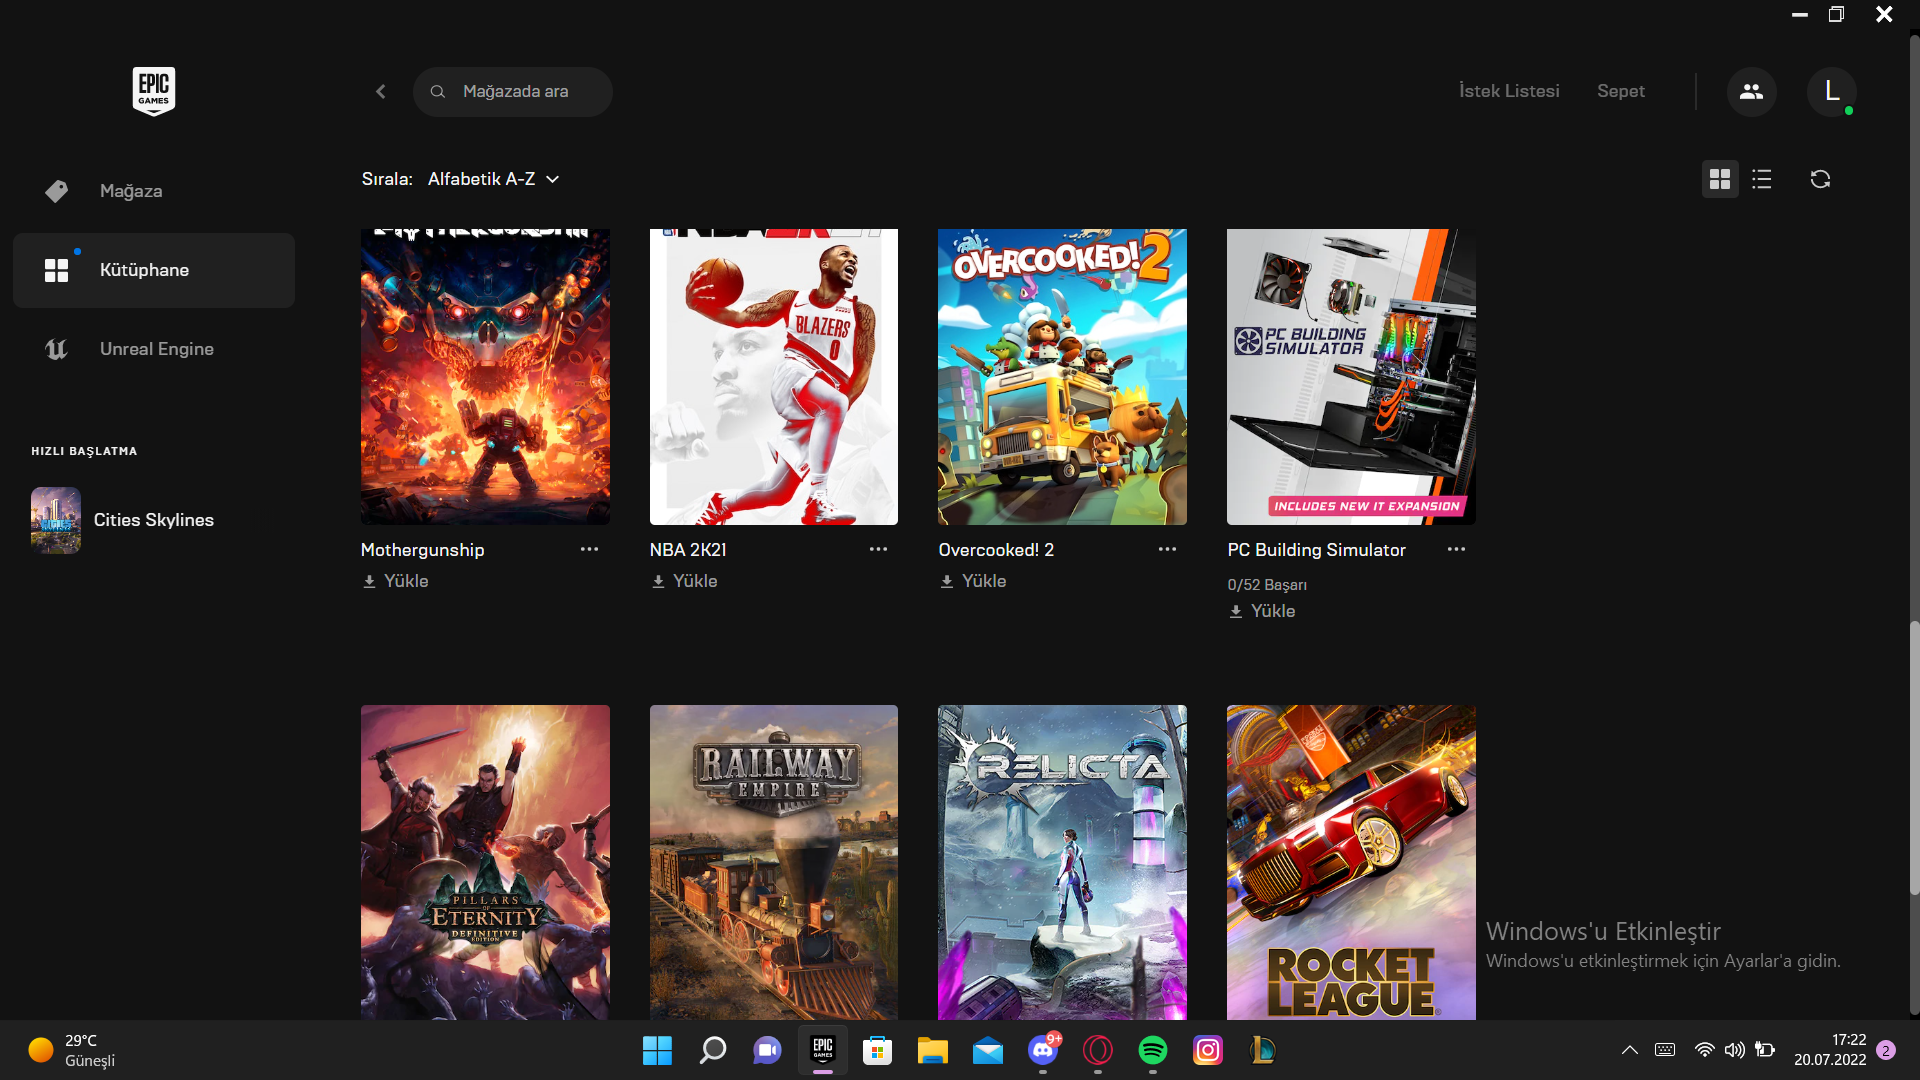Viewport: 1920px width, 1080px height.
Task: Open PC Building Simulator more options menu
Action: [1456, 549]
